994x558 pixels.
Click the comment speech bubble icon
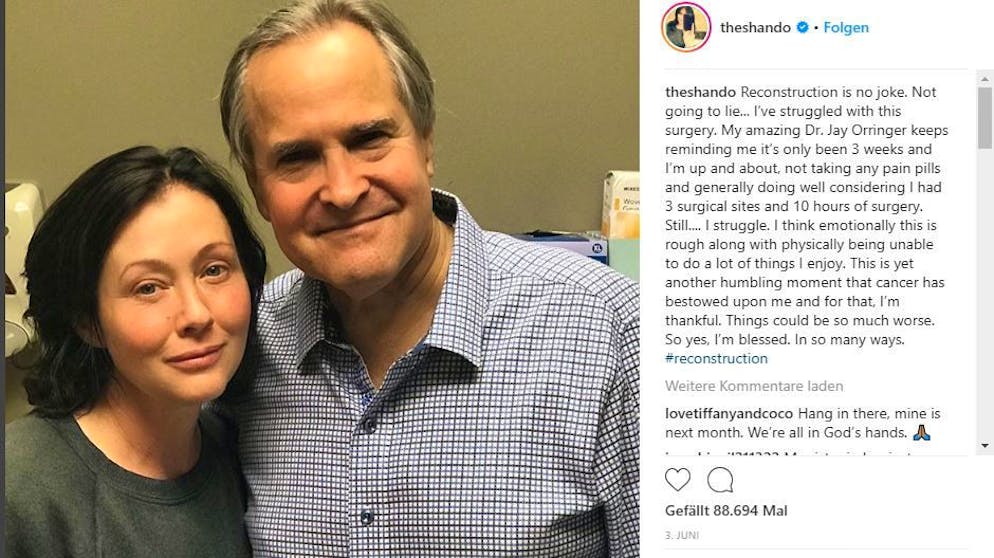point(720,480)
